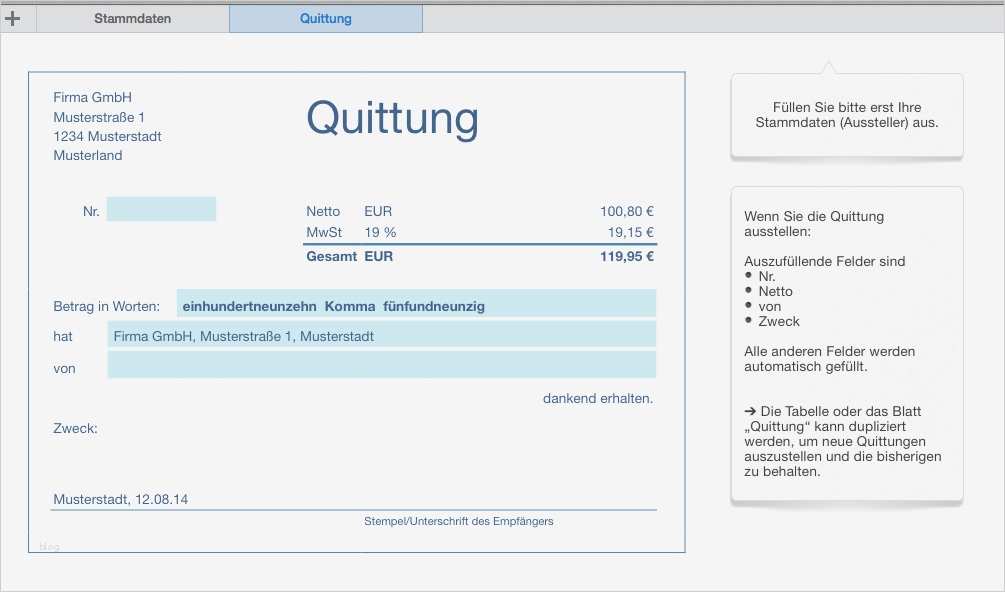Image resolution: width=1005 pixels, height=592 pixels.
Task: Click the Quittung document title
Action: [391, 119]
